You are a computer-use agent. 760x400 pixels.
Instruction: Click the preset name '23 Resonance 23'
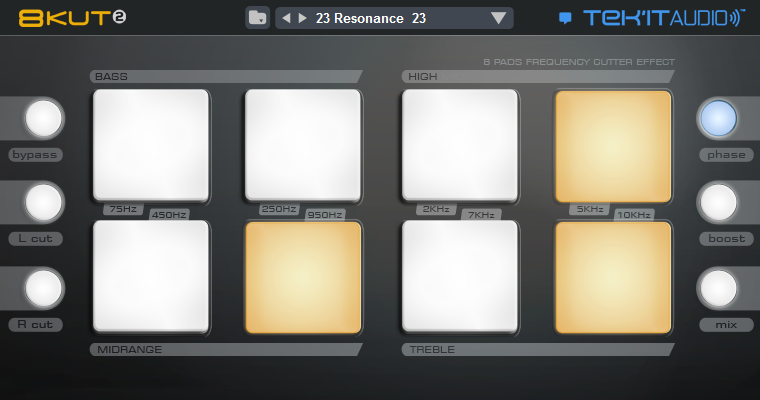(371, 18)
